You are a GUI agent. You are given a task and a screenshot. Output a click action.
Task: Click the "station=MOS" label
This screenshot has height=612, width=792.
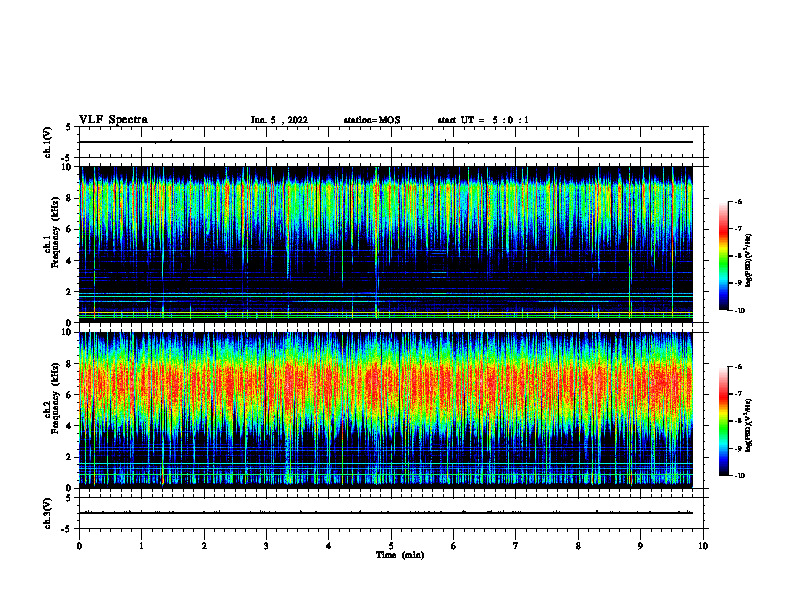coord(372,120)
